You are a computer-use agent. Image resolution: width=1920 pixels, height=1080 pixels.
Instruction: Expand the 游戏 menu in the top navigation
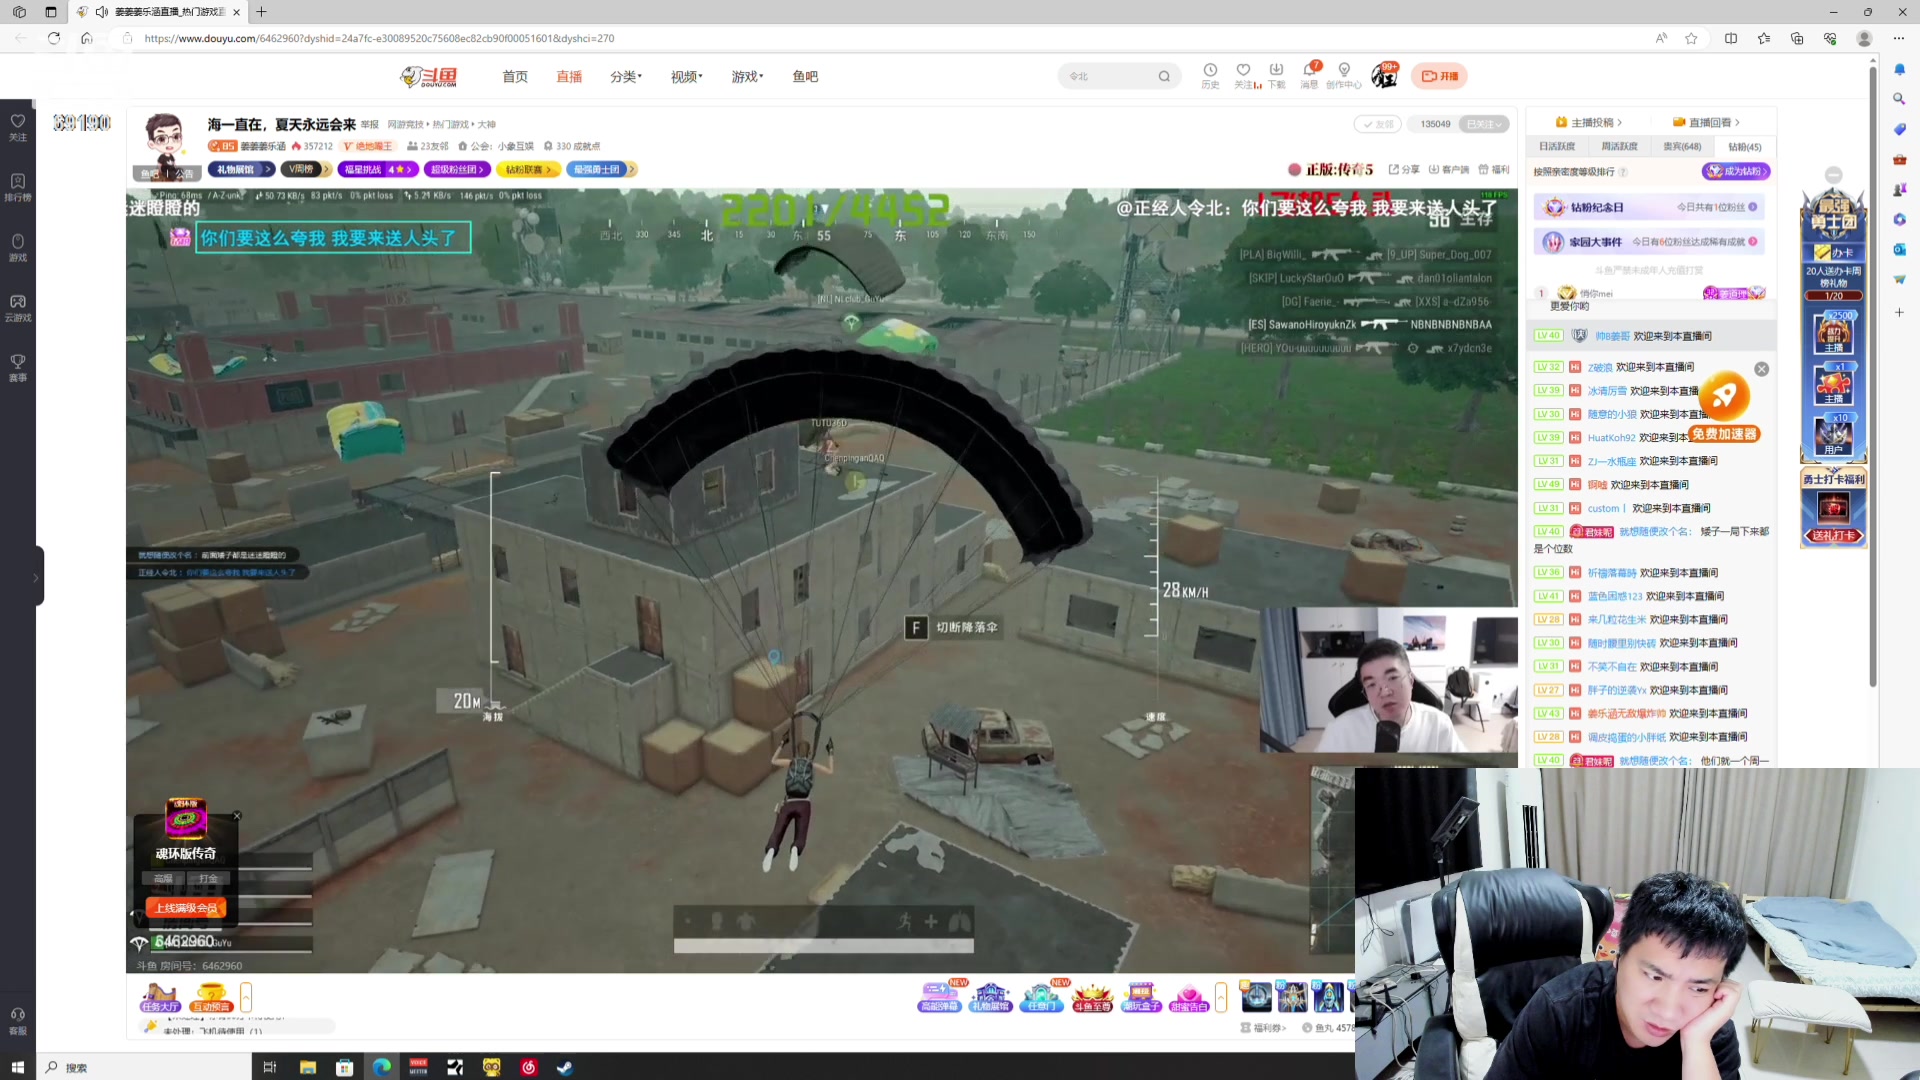coord(747,76)
